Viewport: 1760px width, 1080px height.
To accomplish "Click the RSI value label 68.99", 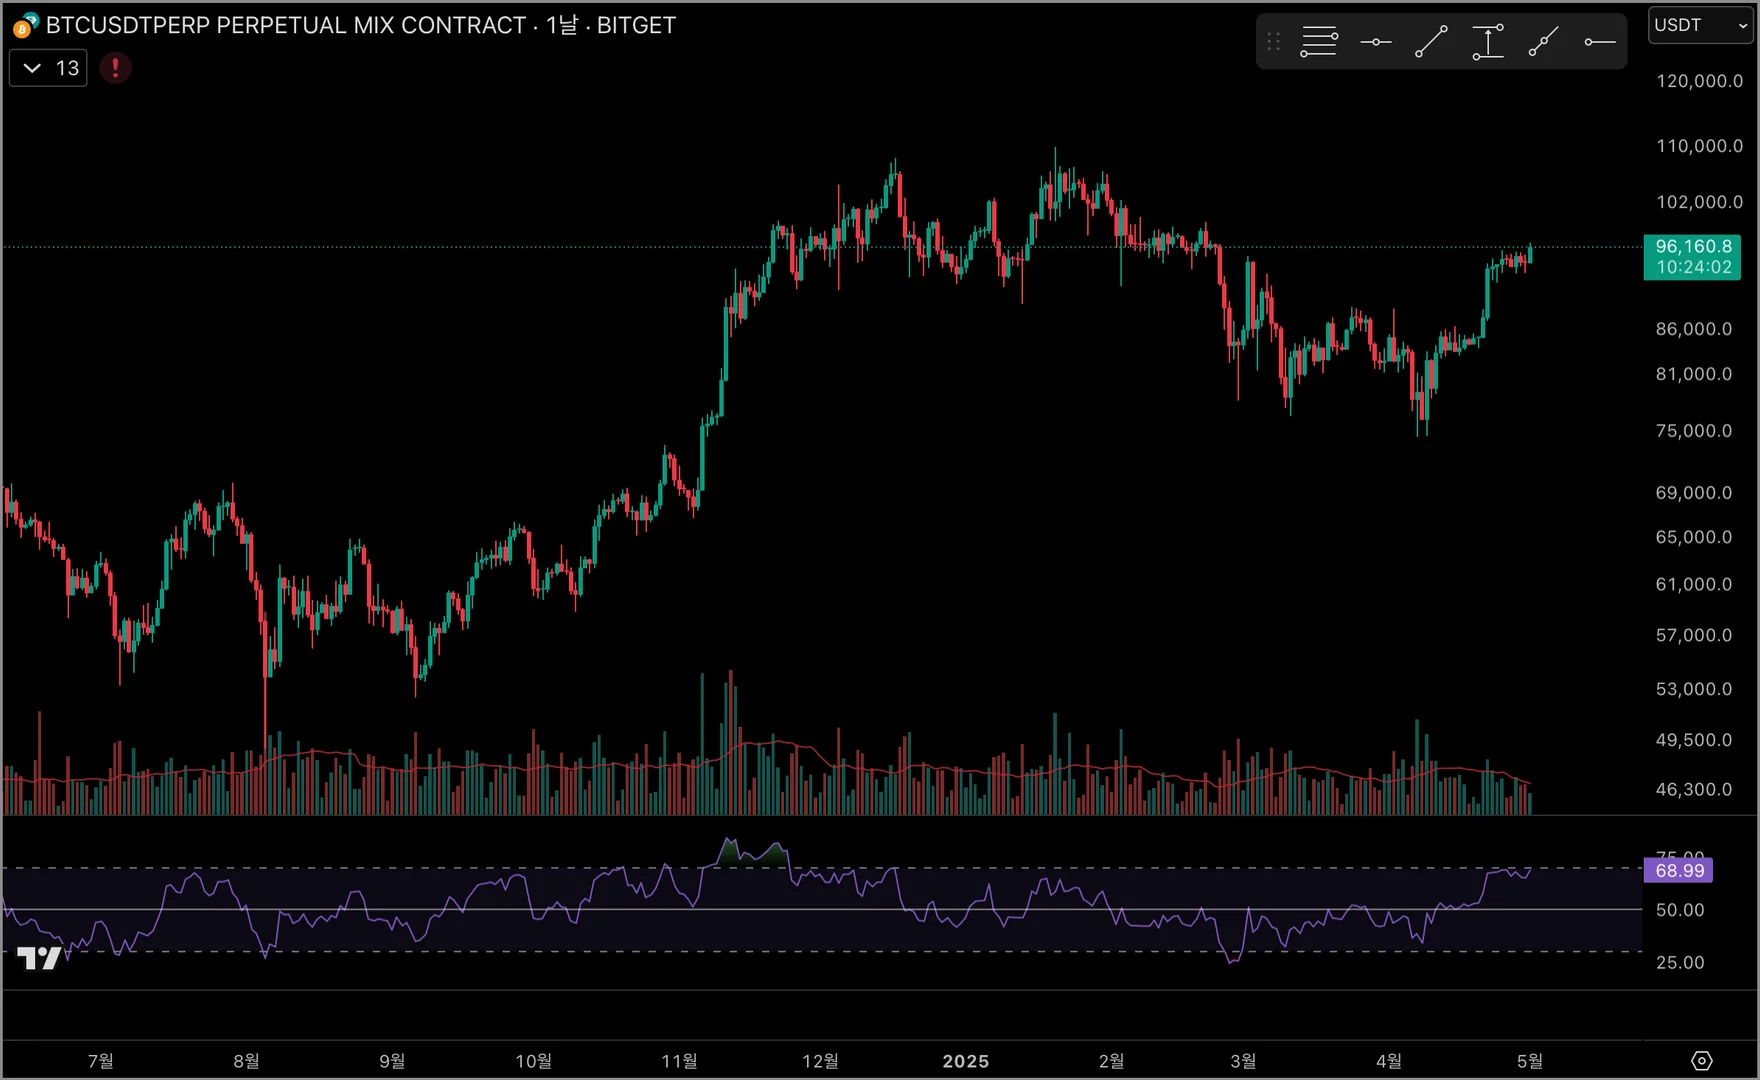I will (x=1679, y=870).
